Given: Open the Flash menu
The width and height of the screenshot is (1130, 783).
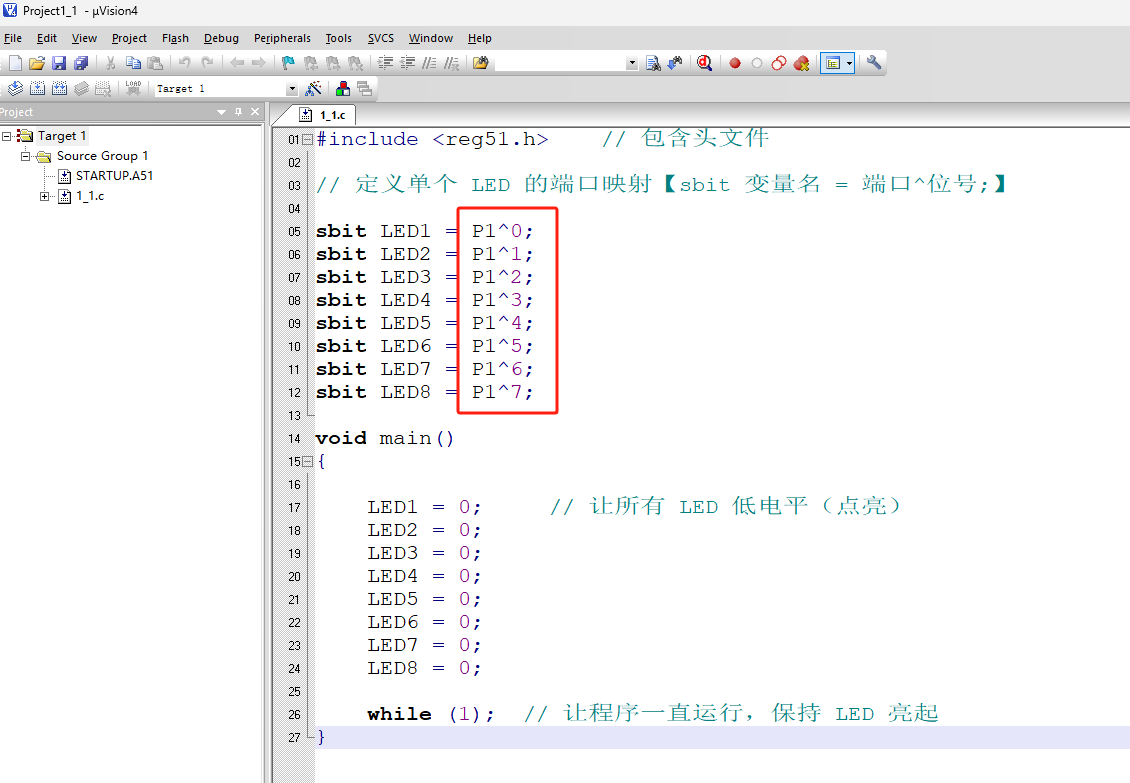Looking at the screenshot, I should coord(175,38).
